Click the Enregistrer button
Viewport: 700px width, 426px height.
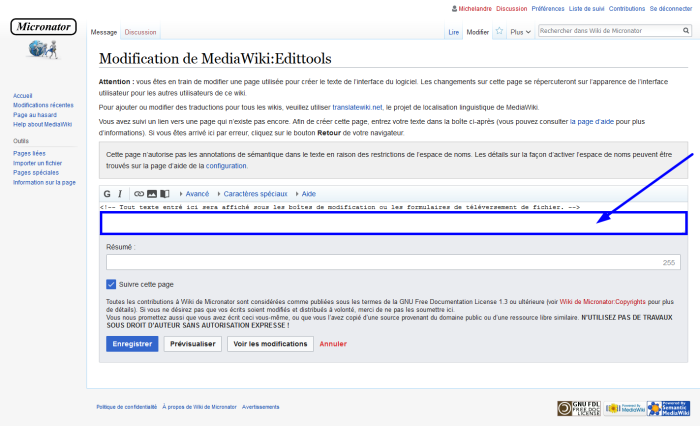132,344
